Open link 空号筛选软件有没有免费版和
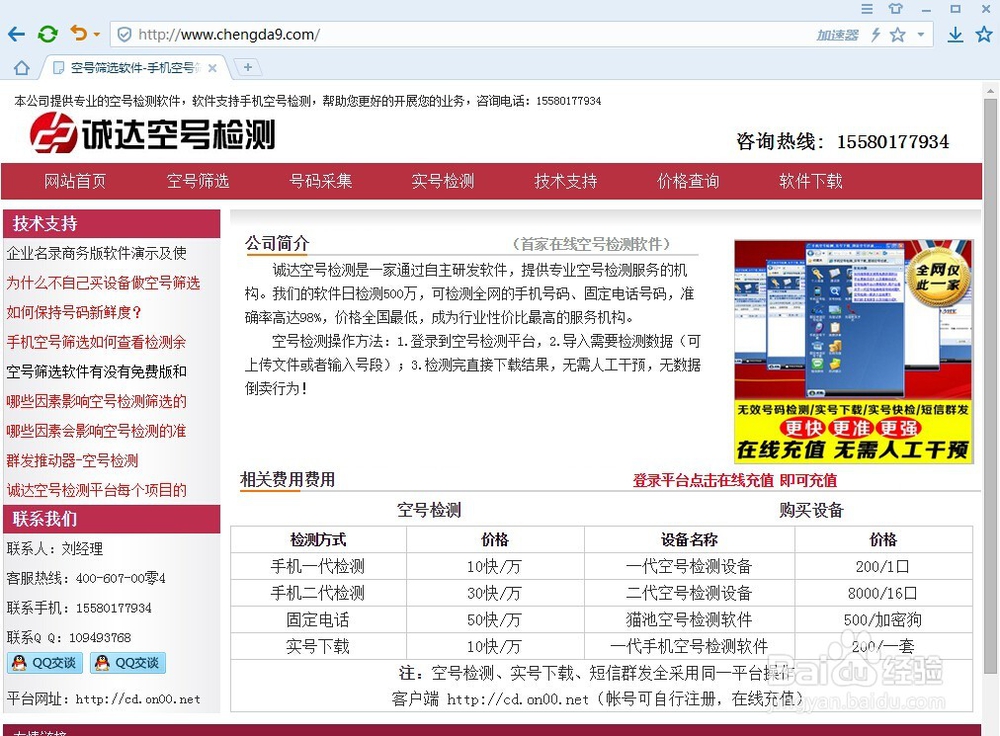Image resolution: width=1000 pixels, height=736 pixels. (96, 371)
